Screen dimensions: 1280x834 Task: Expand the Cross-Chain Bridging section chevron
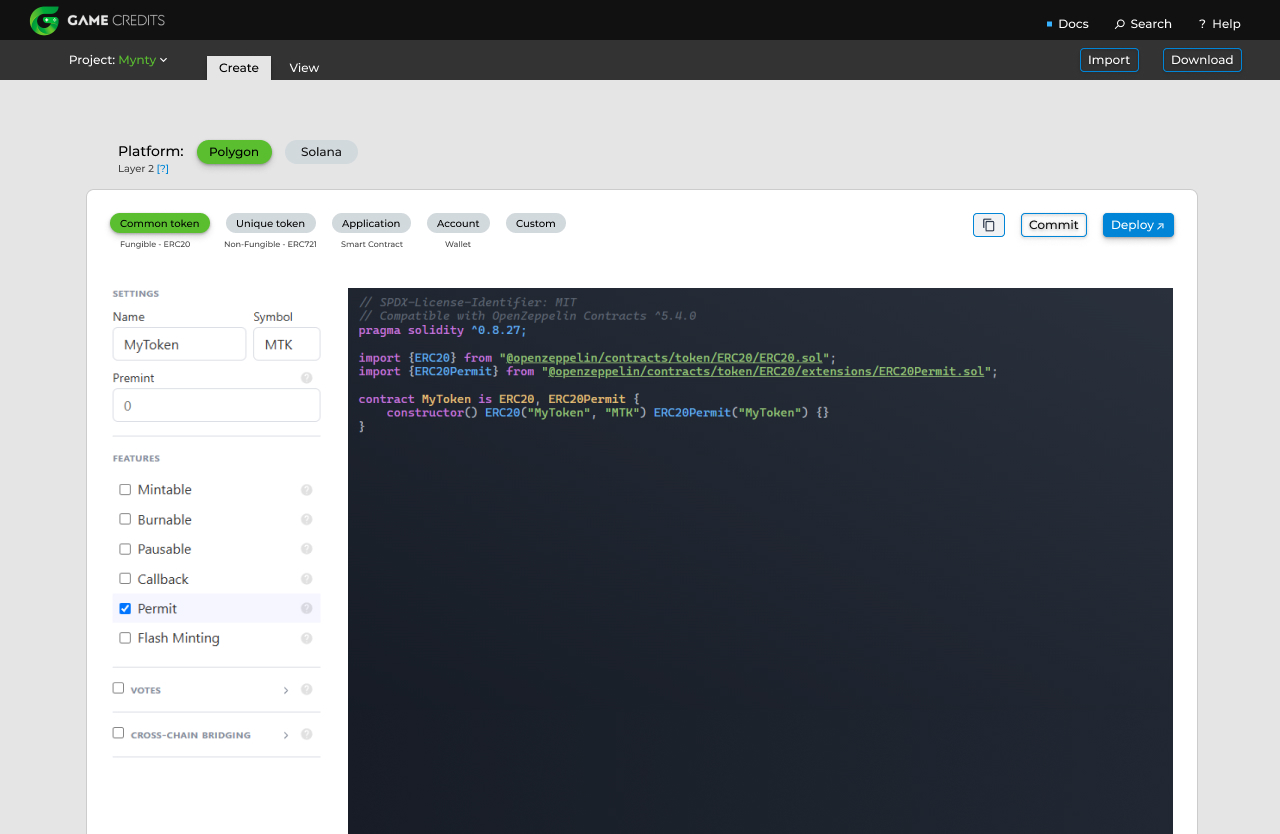tap(285, 735)
